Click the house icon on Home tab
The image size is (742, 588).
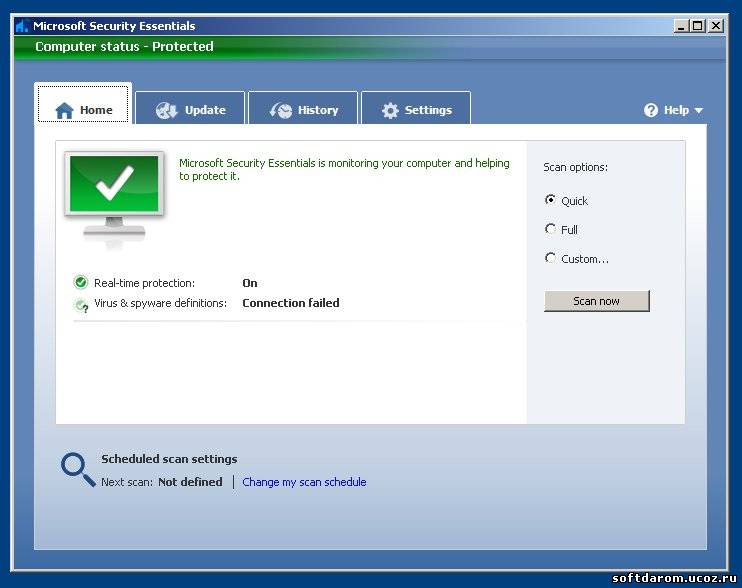pos(64,110)
